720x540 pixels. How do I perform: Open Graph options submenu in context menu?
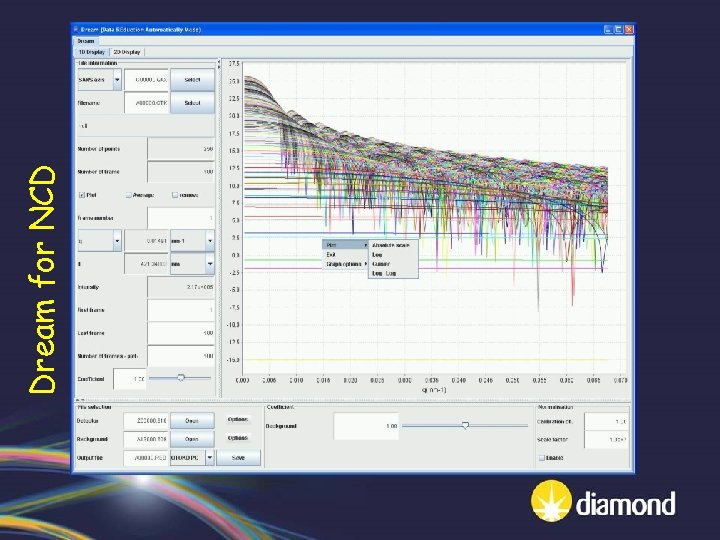(344, 264)
